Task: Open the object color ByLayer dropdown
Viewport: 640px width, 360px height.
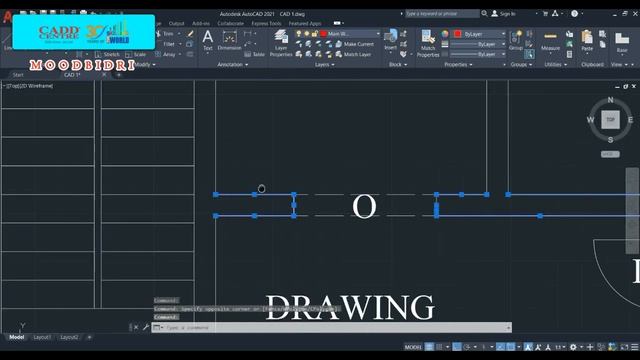Action: tap(503, 34)
